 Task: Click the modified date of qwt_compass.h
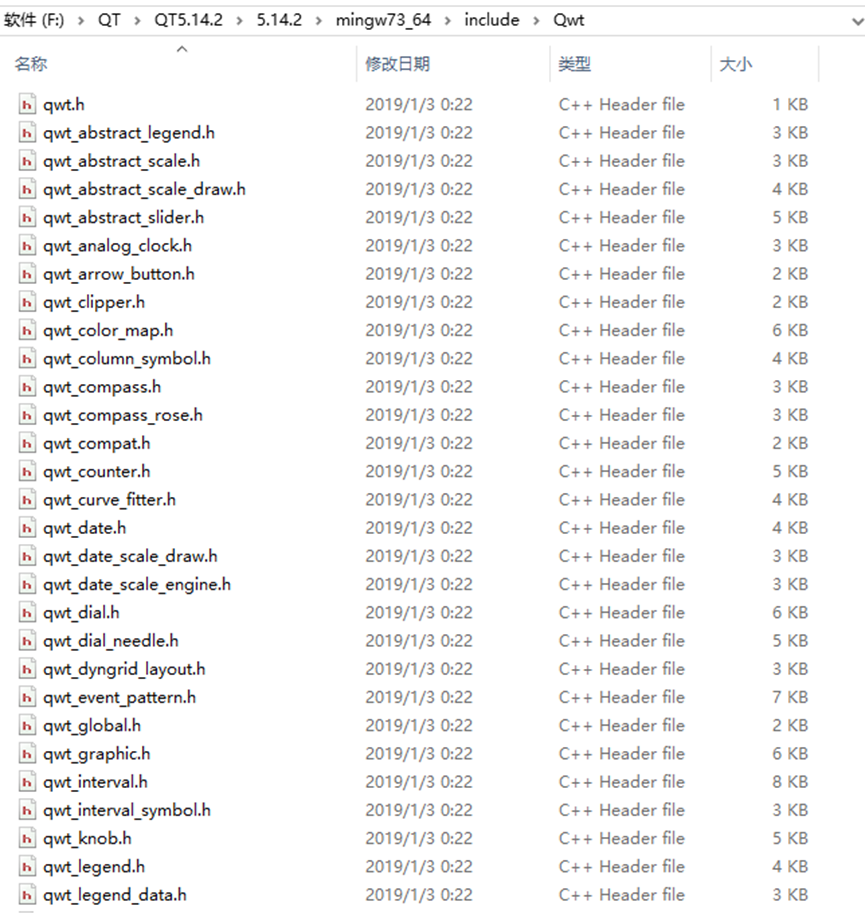click(419, 387)
